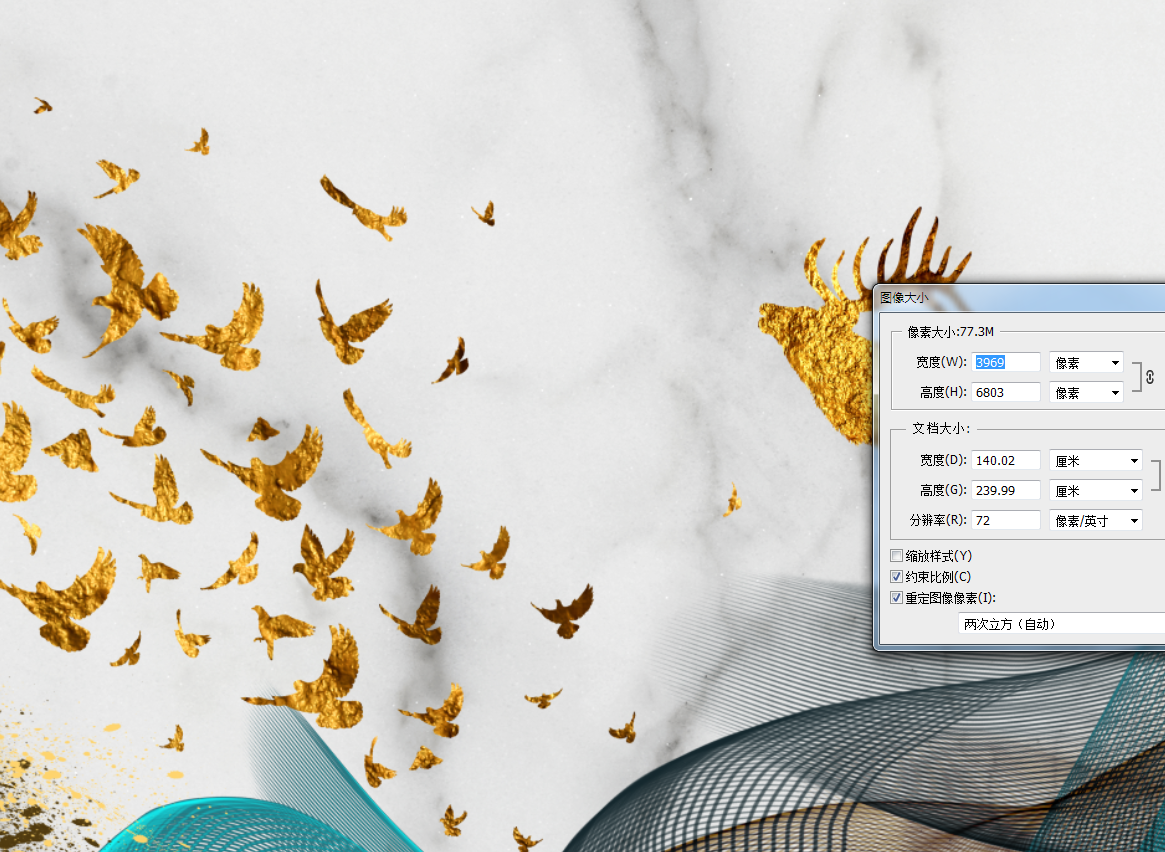The height and width of the screenshot is (852, 1165).
Task: Uncheck the 约束比例(C) checkbox
Action: click(897, 576)
